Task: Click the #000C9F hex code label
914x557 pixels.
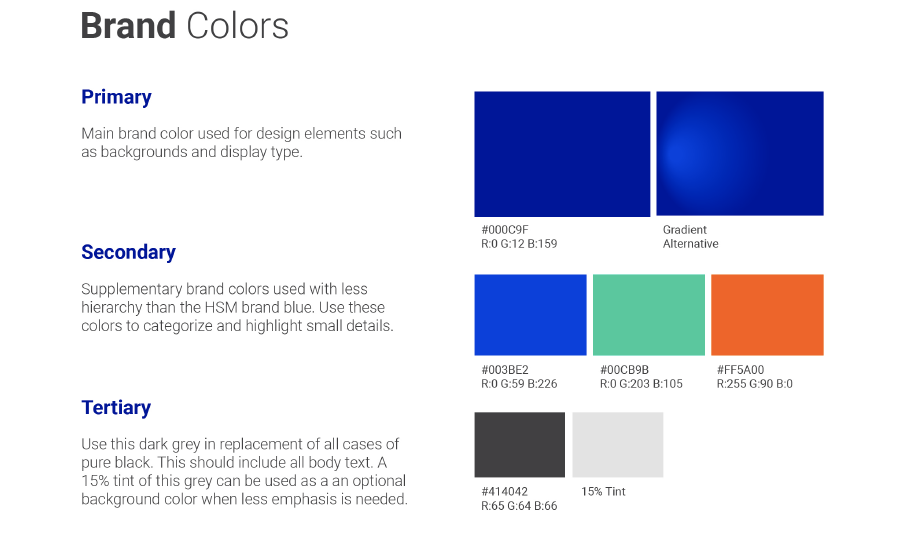Action: (505, 230)
